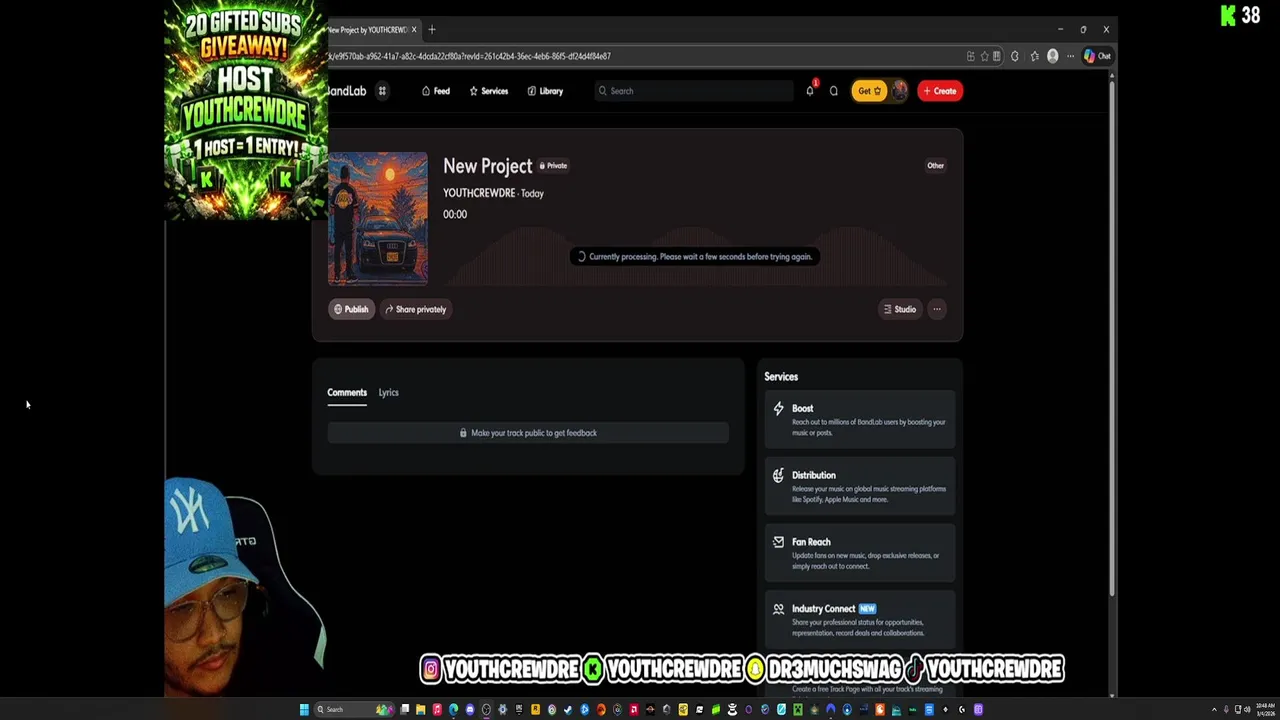Click the Distribution service icon
The width and height of the screenshot is (1280, 720).
point(778,475)
